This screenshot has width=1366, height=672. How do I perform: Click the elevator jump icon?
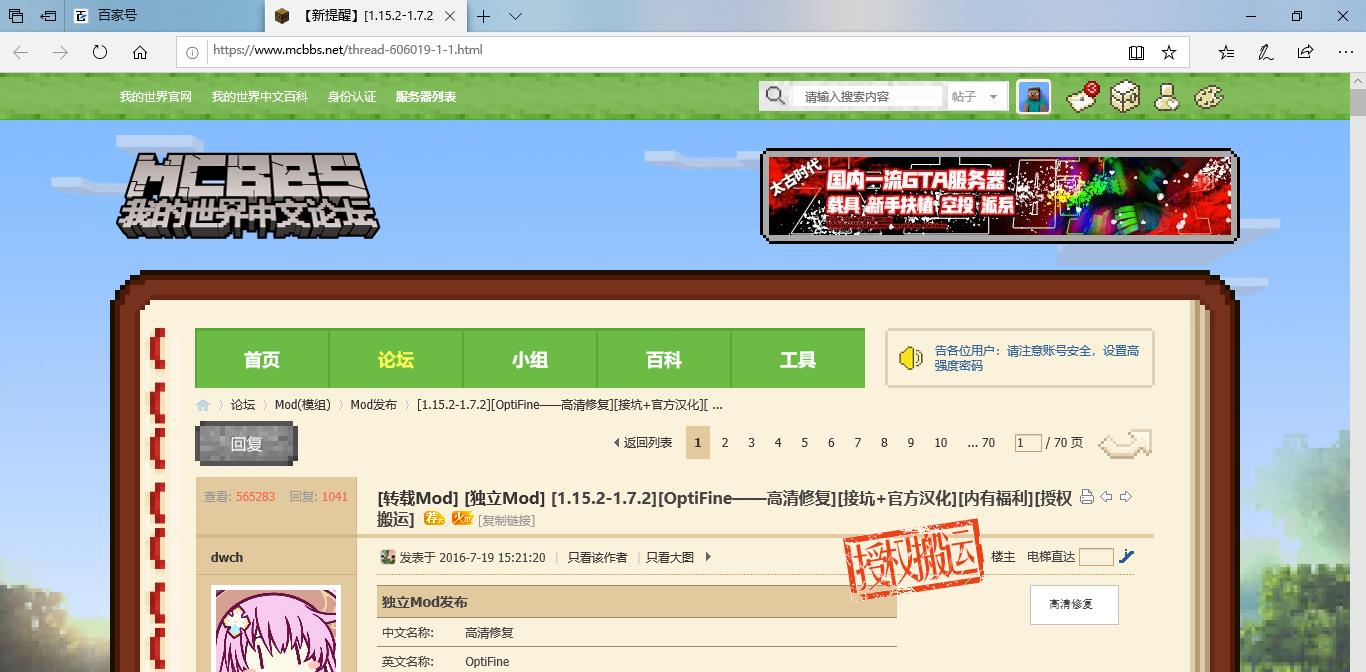pos(1126,557)
